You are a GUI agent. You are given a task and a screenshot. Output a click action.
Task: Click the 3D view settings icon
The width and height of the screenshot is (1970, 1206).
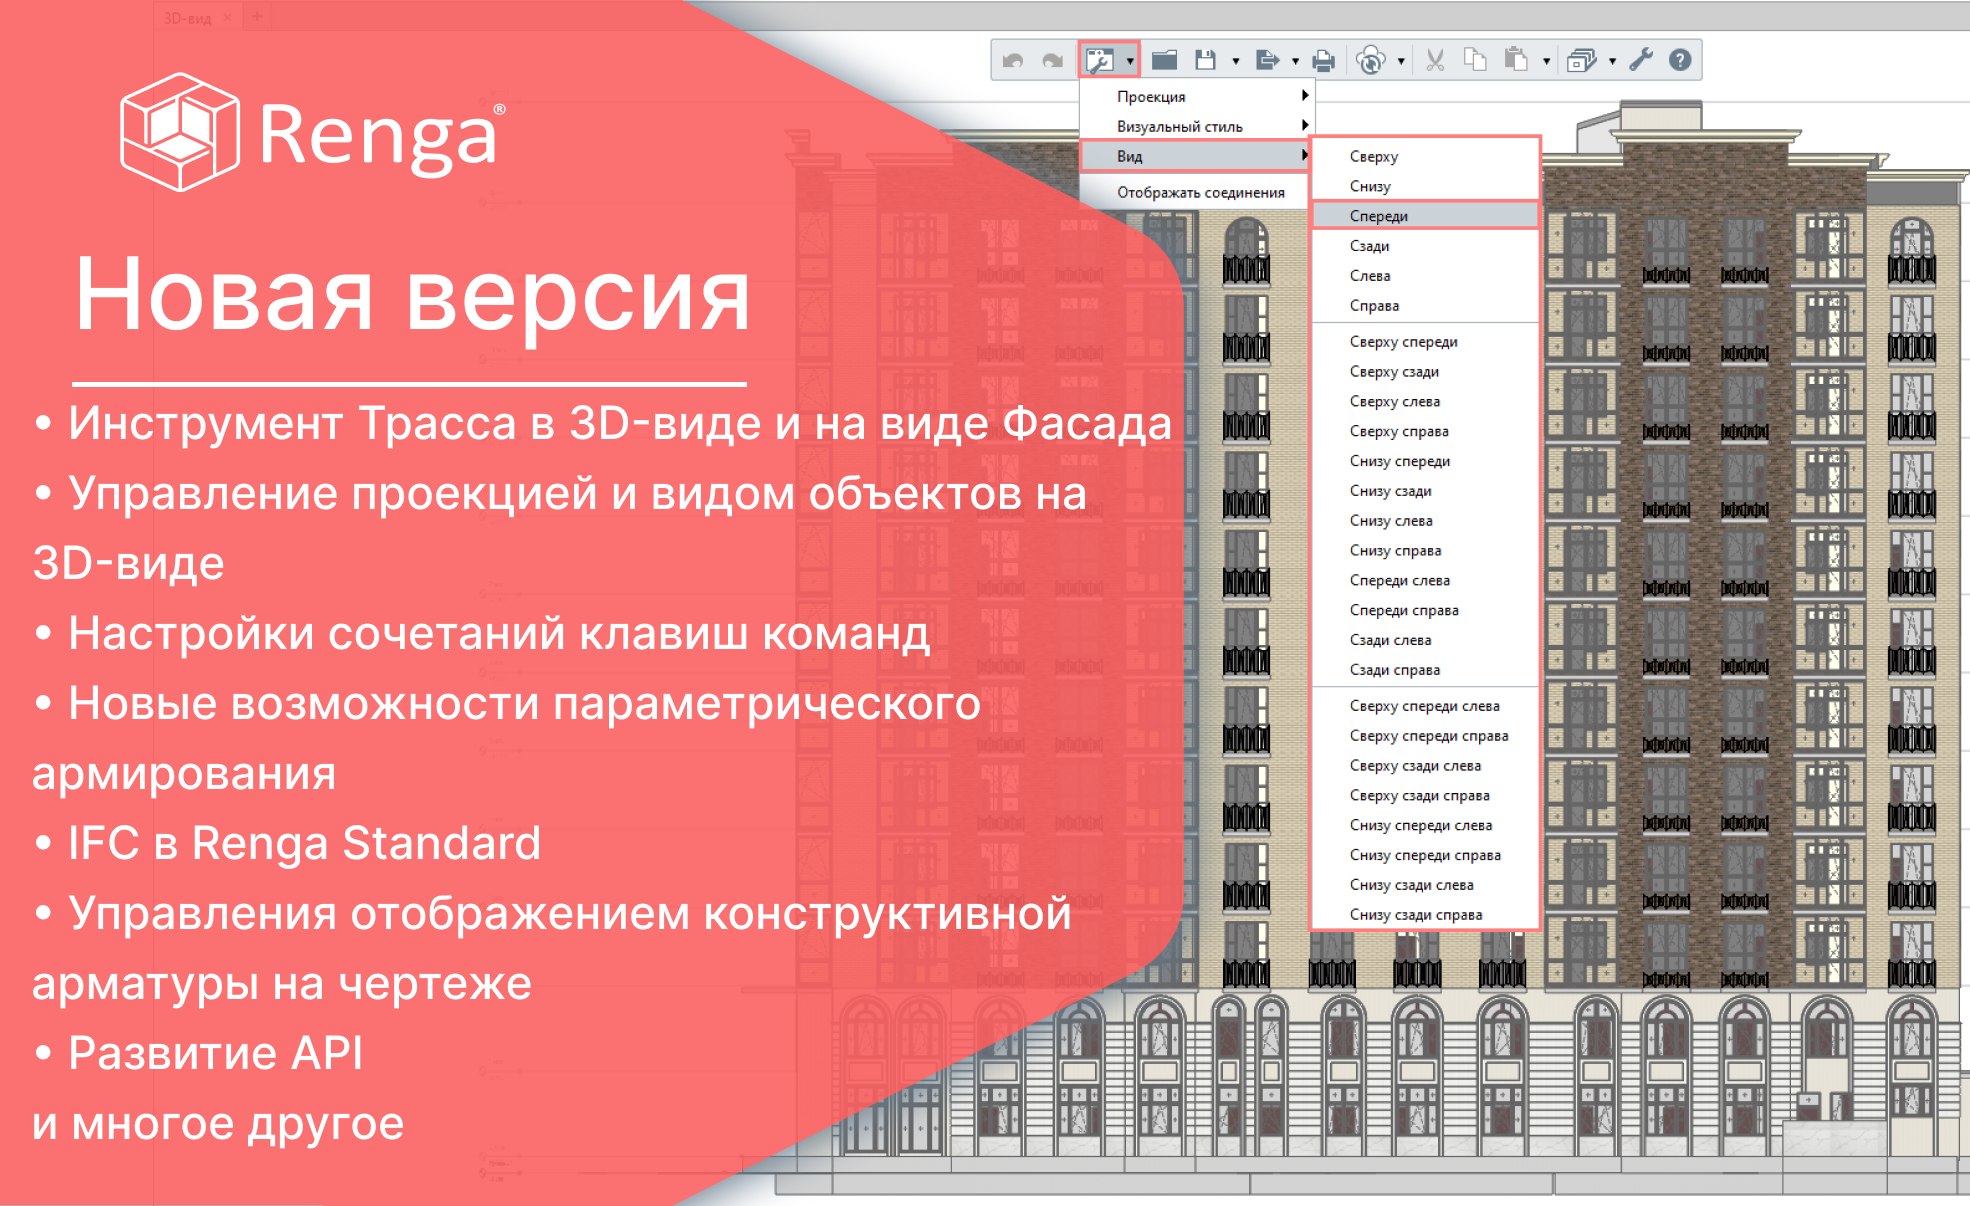(1099, 61)
